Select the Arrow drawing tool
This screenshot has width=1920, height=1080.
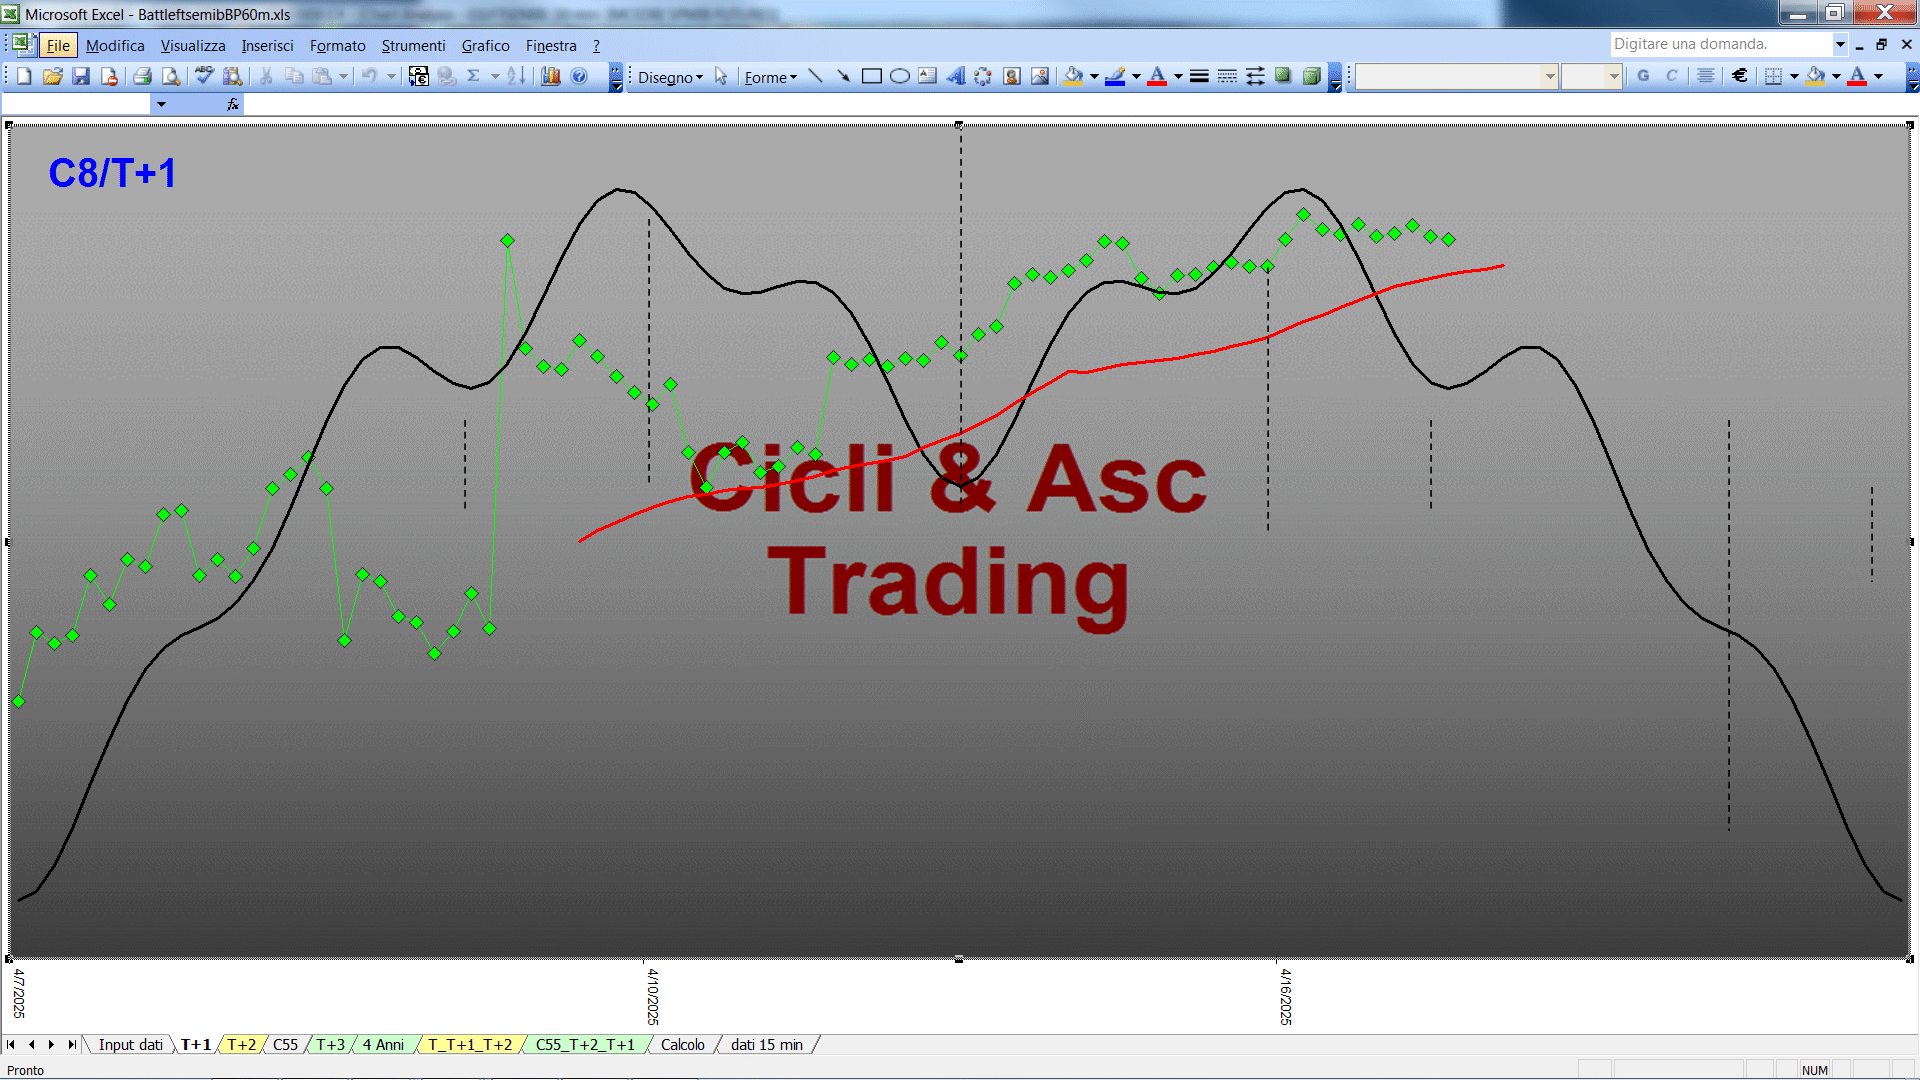[x=843, y=76]
